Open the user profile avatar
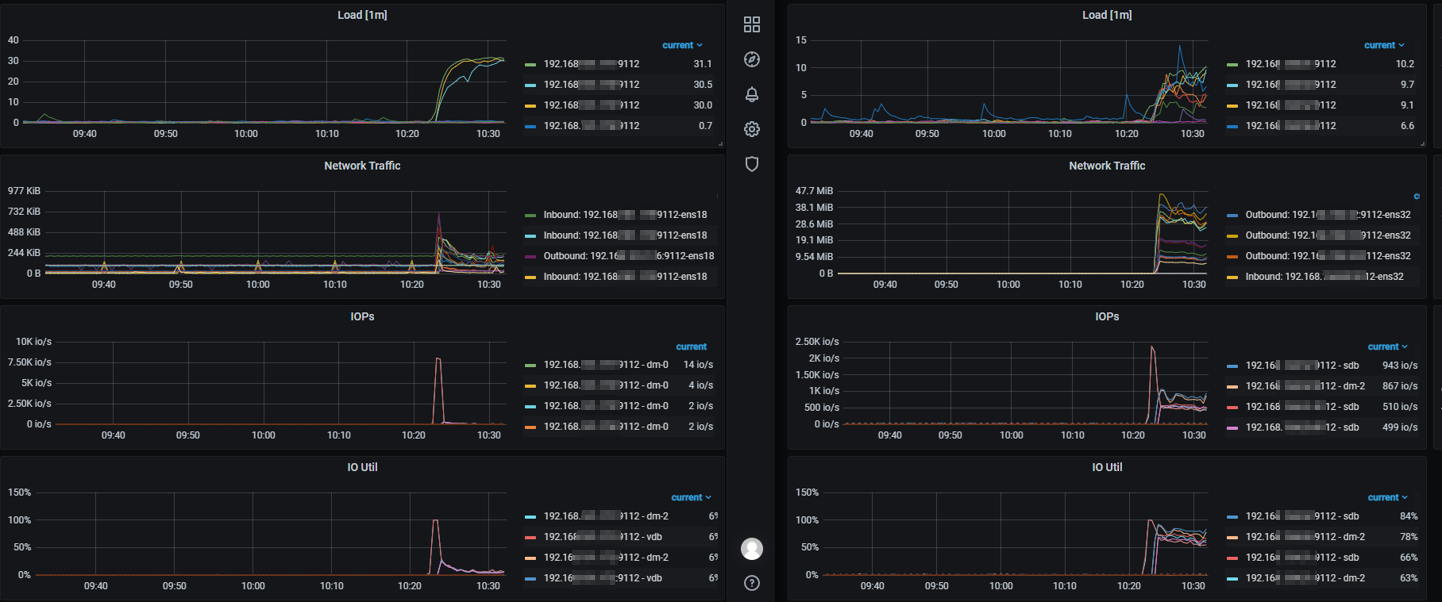Viewport: 1442px width, 602px height. [752, 548]
